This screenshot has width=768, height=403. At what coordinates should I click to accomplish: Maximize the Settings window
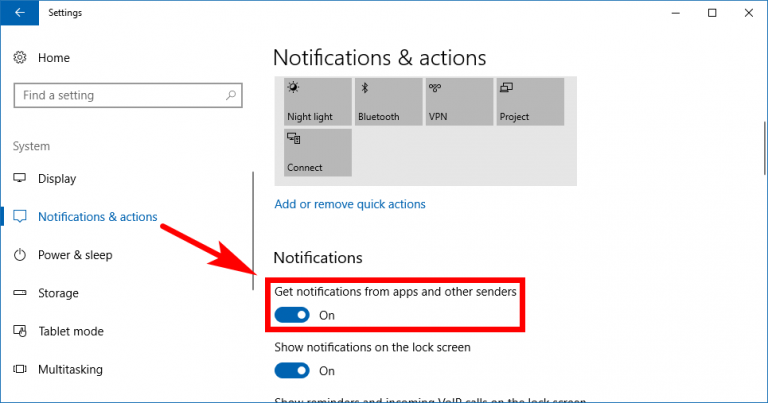(712, 13)
